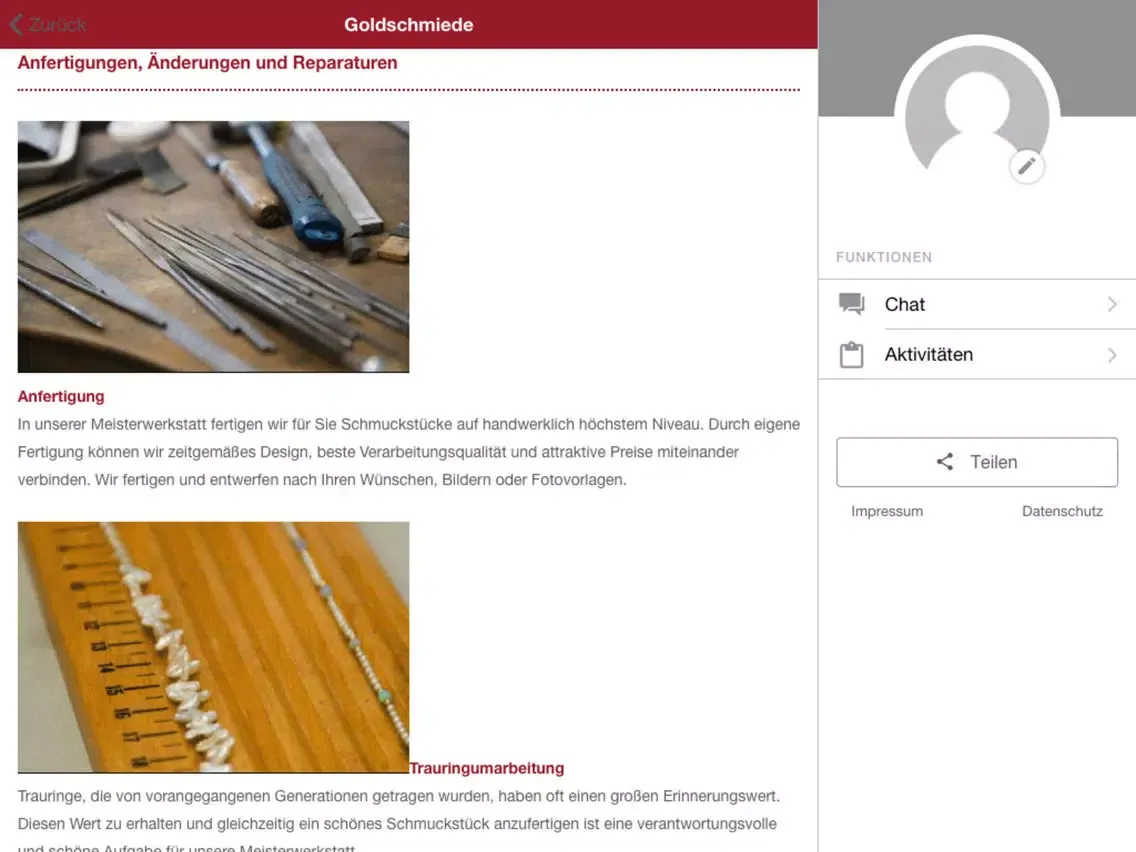
Task: Go back using Zurück
Action: coord(48,25)
